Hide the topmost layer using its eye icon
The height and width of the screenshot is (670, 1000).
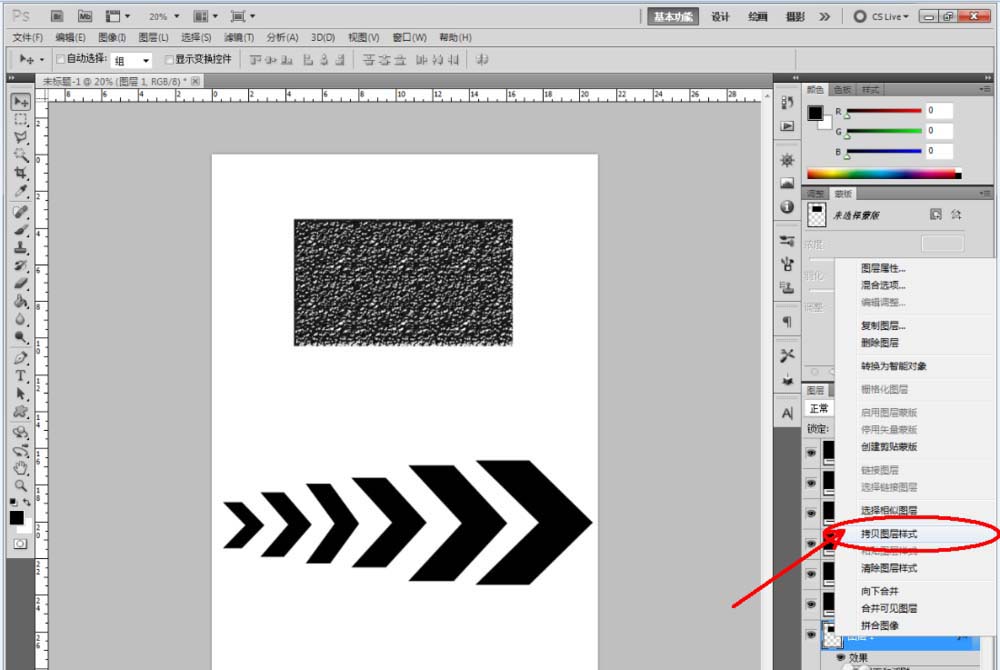pos(811,452)
